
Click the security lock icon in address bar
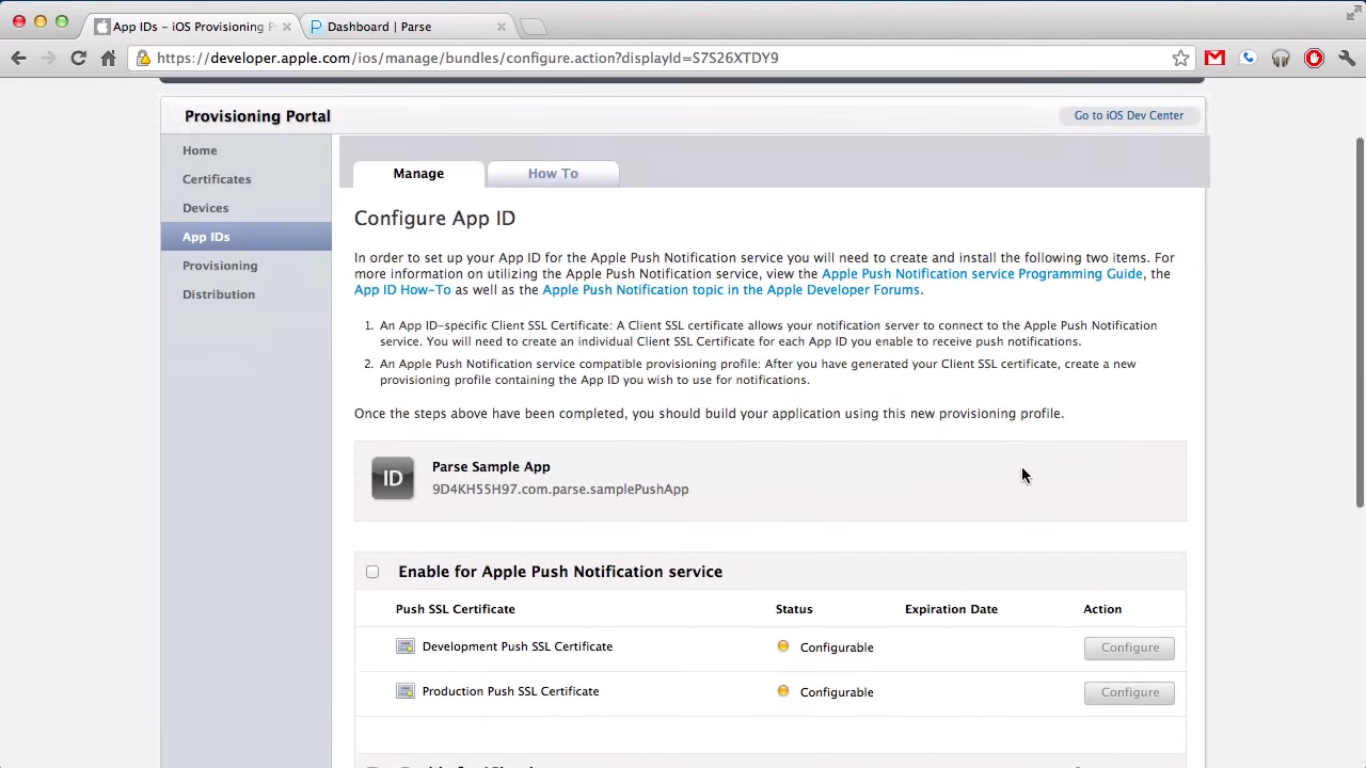click(143, 58)
